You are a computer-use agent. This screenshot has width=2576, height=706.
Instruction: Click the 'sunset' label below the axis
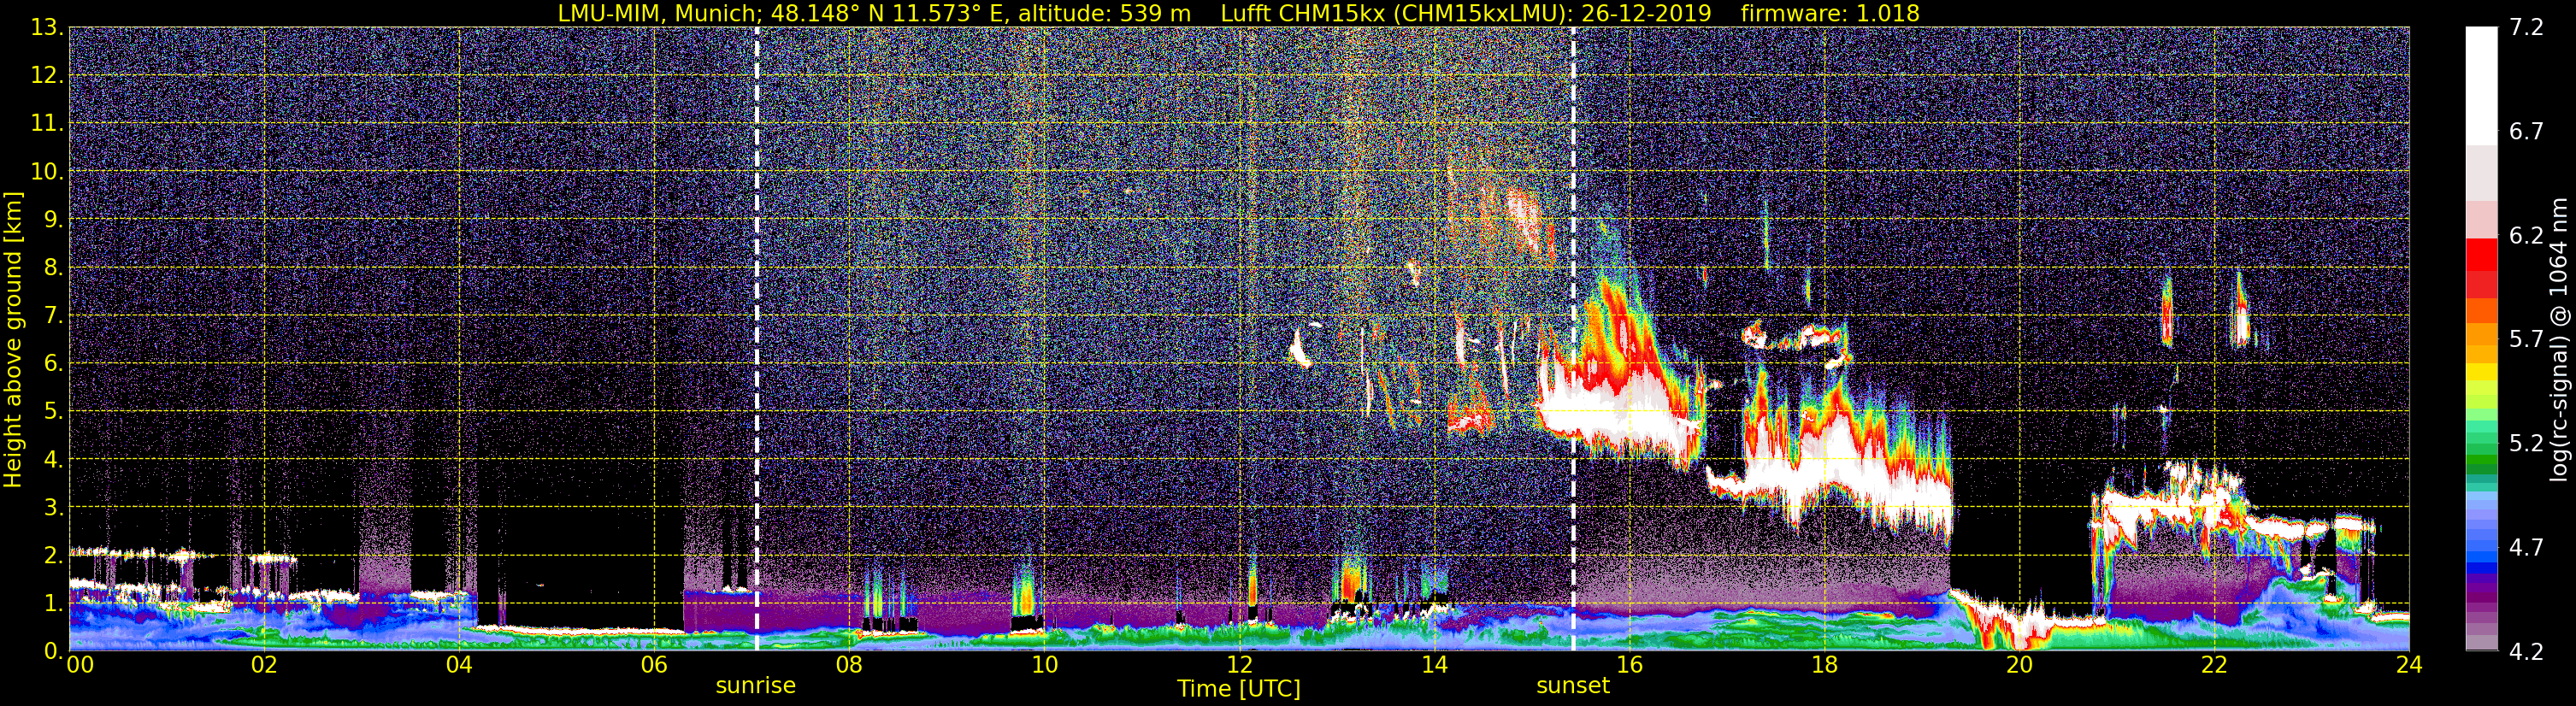(1573, 686)
